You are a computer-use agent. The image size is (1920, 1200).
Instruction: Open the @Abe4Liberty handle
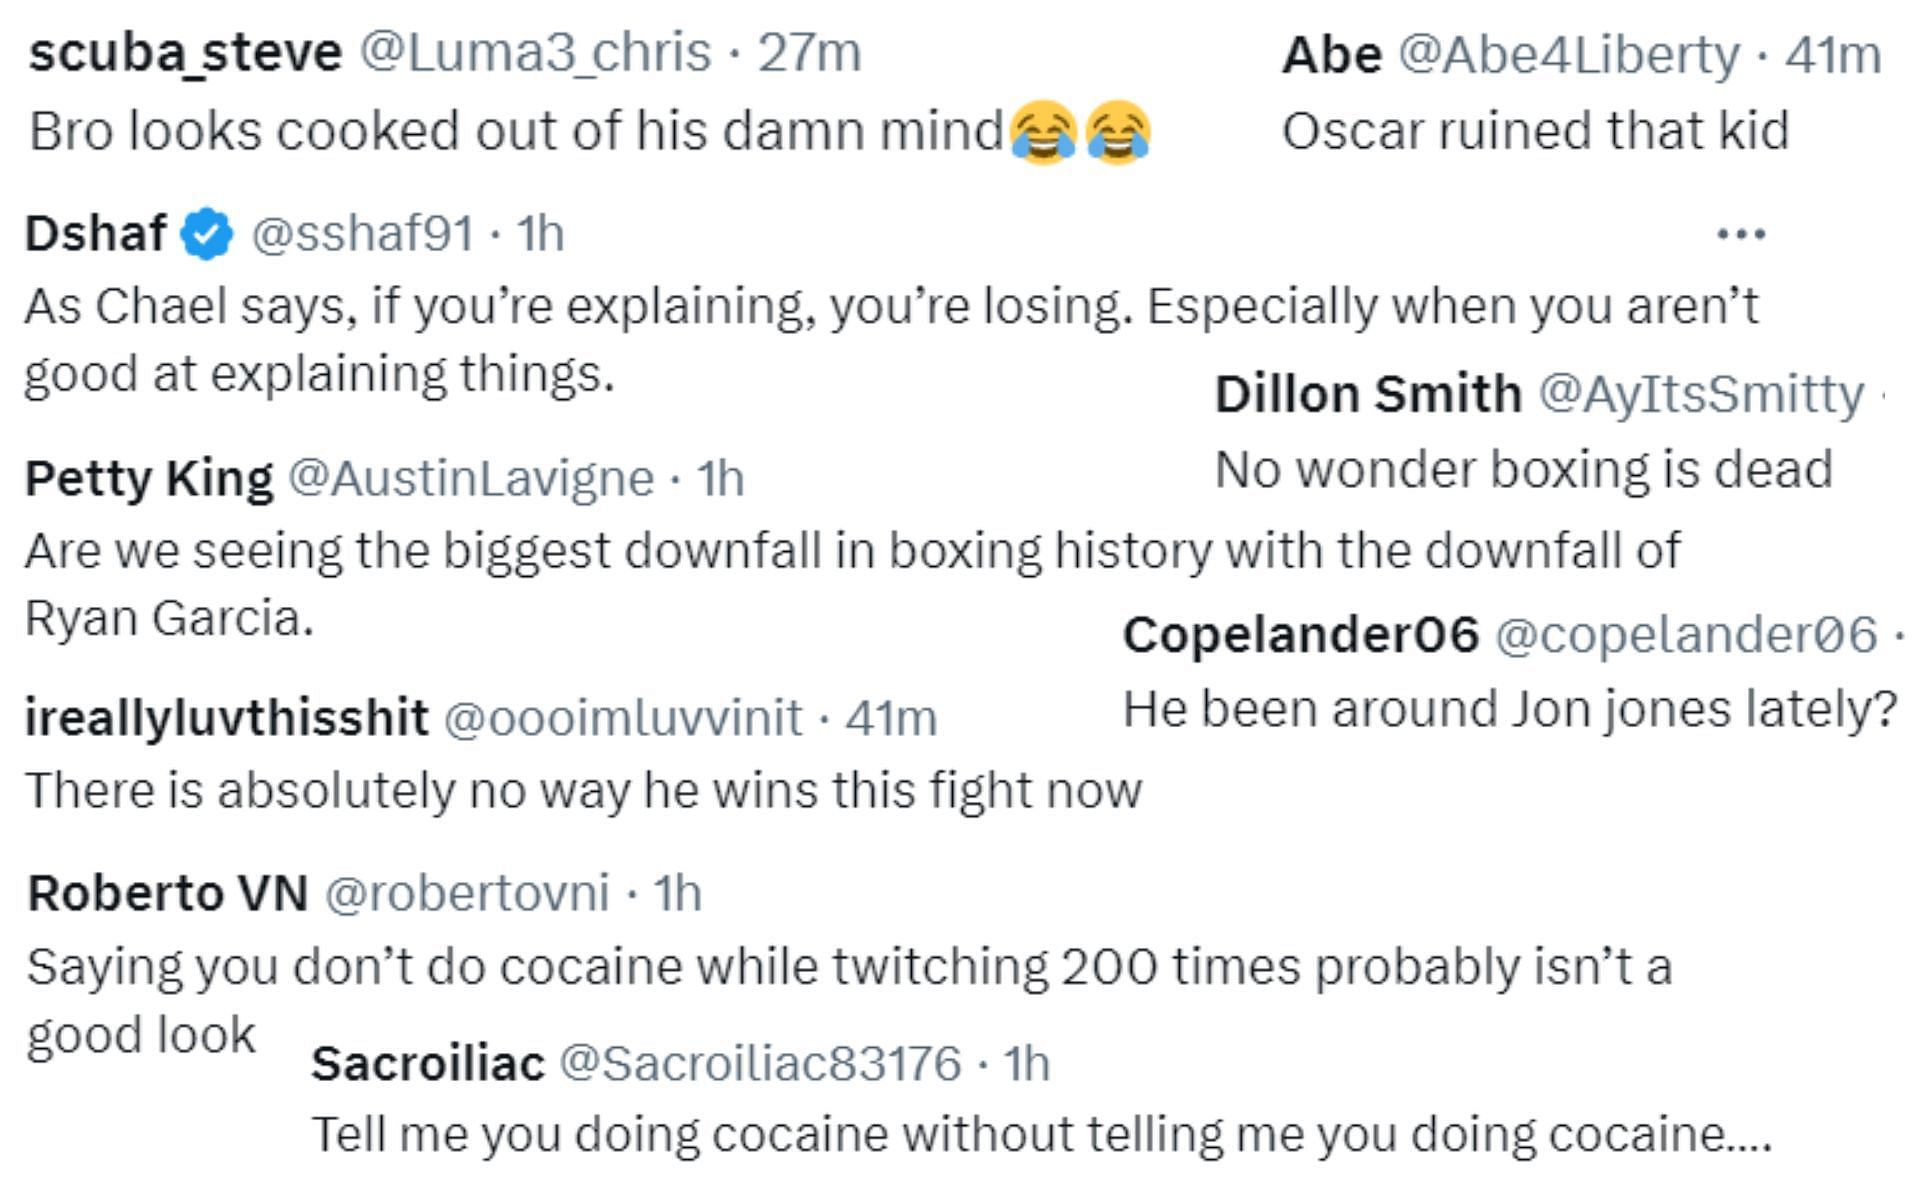click(x=1569, y=56)
